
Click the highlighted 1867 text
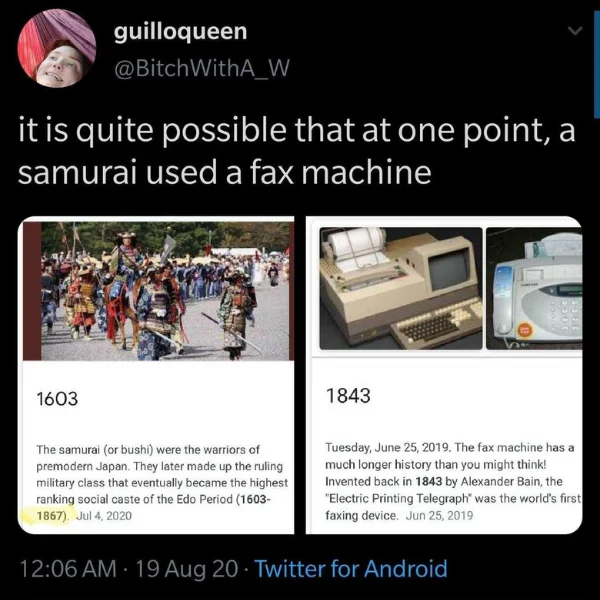pos(51,515)
